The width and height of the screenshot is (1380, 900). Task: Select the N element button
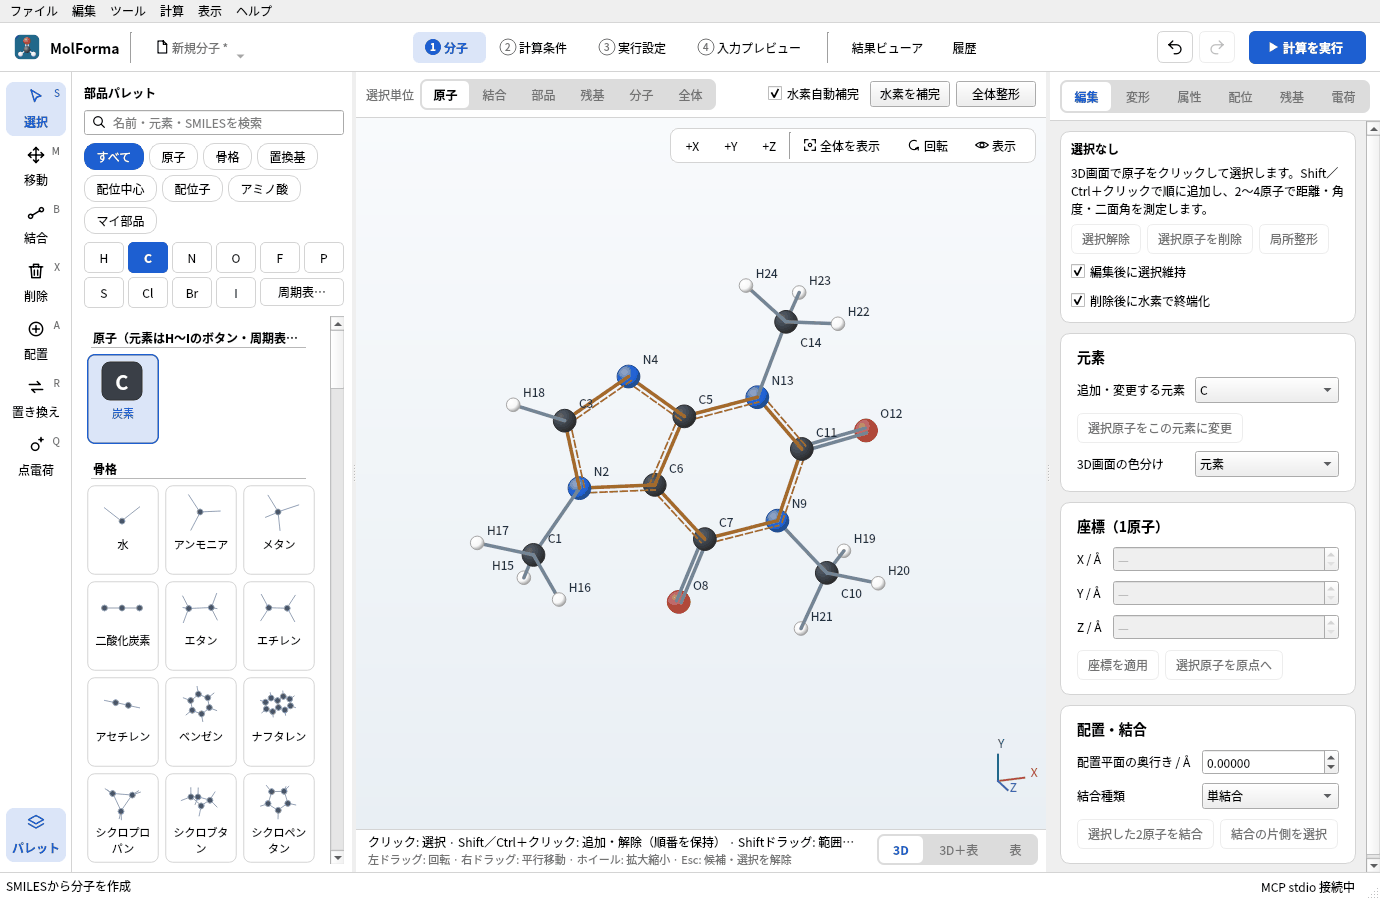tap(192, 258)
